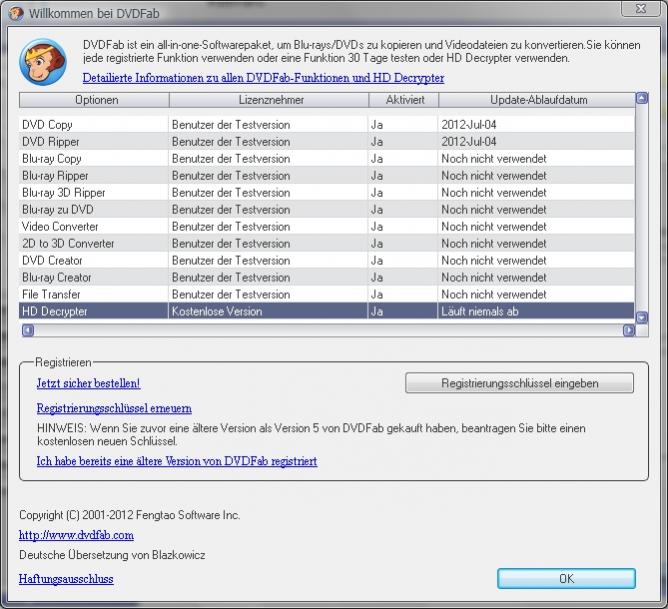Open detailed info link about DVDFab functions

(263, 78)
